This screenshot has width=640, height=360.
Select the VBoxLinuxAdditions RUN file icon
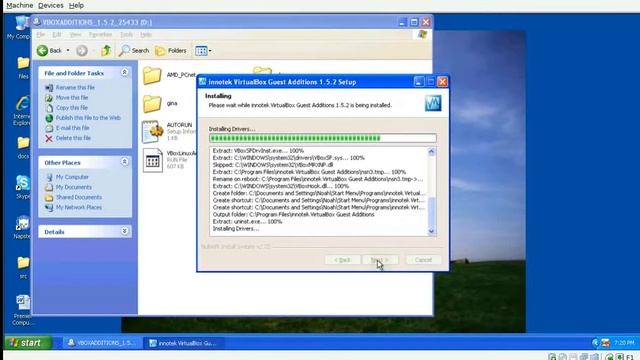153,160
